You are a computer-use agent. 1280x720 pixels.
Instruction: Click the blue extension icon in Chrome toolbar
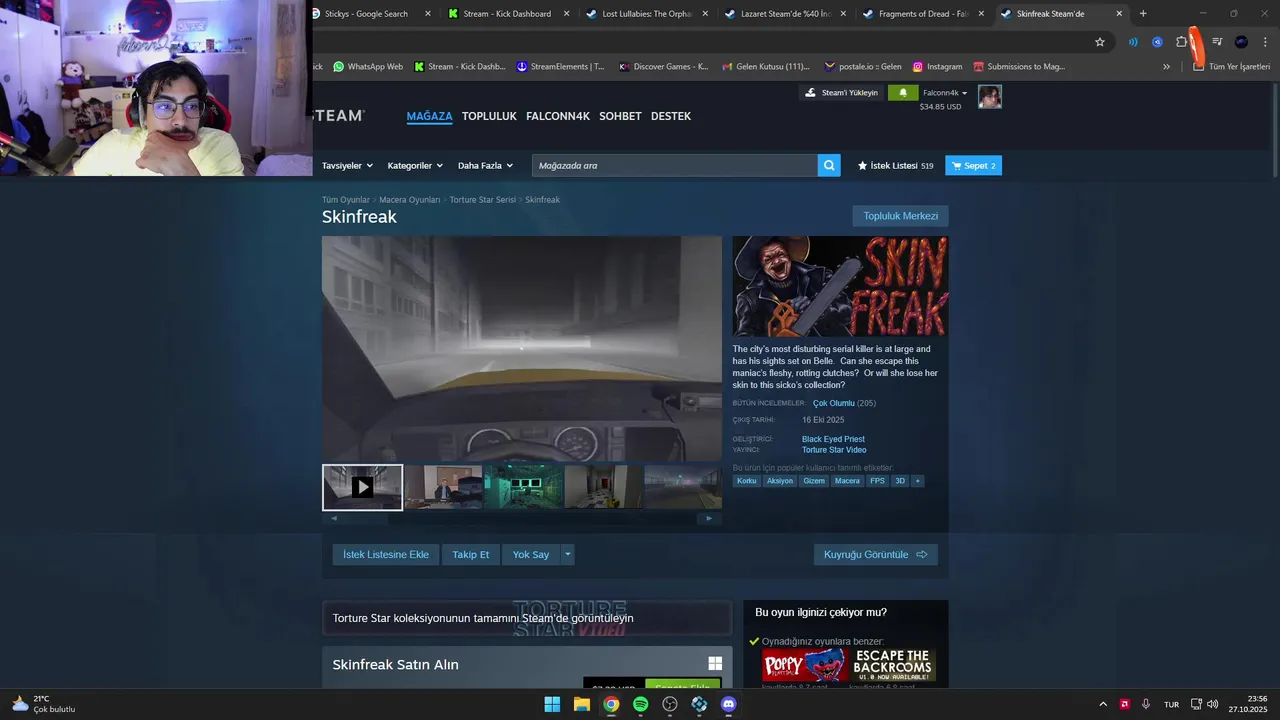coord(1157,42)
